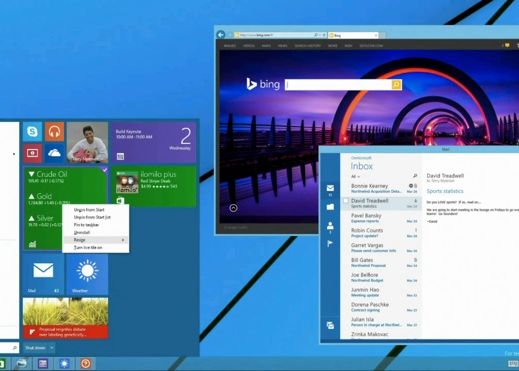Screen dimensions: 519x371
Task: Select Uninstall from the context menu
Action: point(82,232)
